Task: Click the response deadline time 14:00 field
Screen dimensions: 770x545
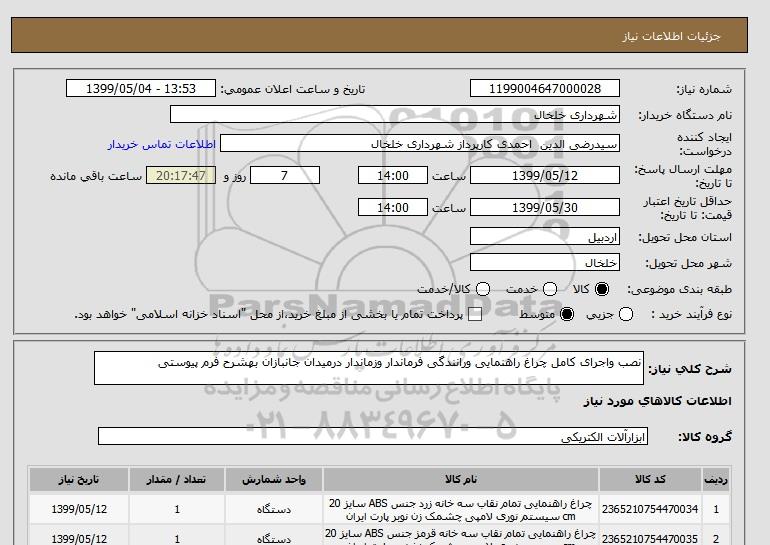Action: pos(393,175)
